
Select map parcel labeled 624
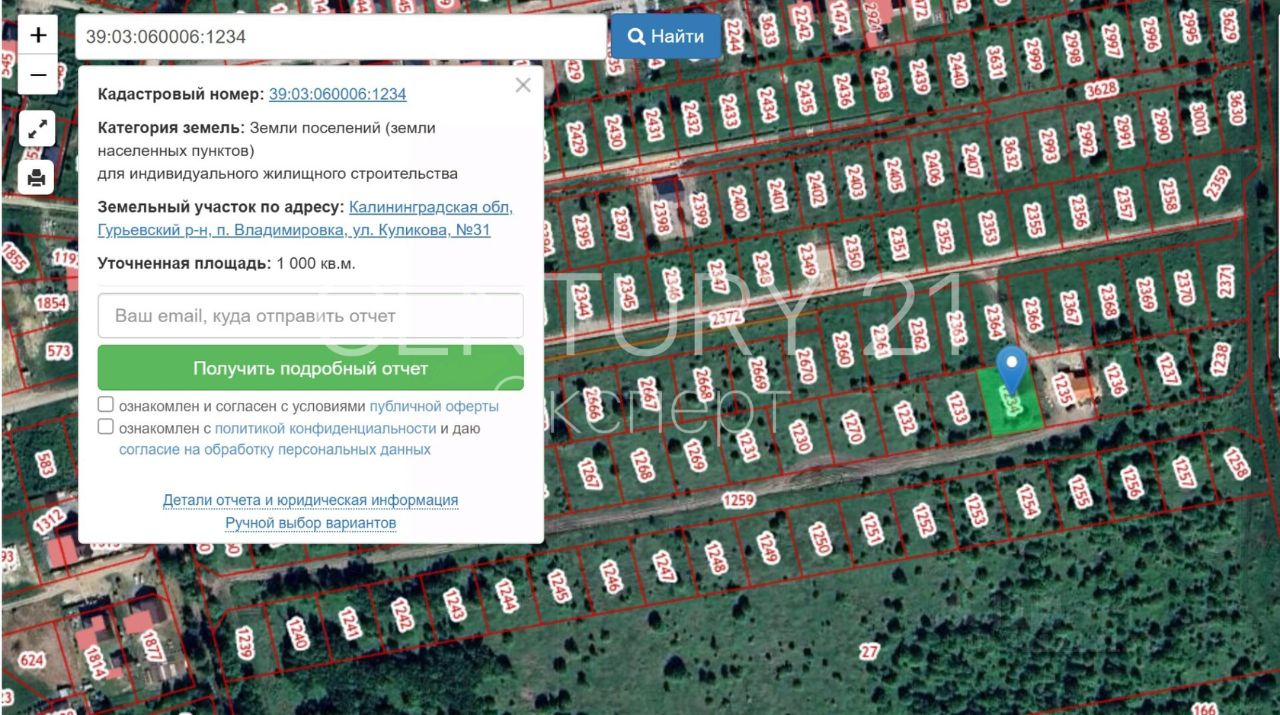[x=32, y=659]
